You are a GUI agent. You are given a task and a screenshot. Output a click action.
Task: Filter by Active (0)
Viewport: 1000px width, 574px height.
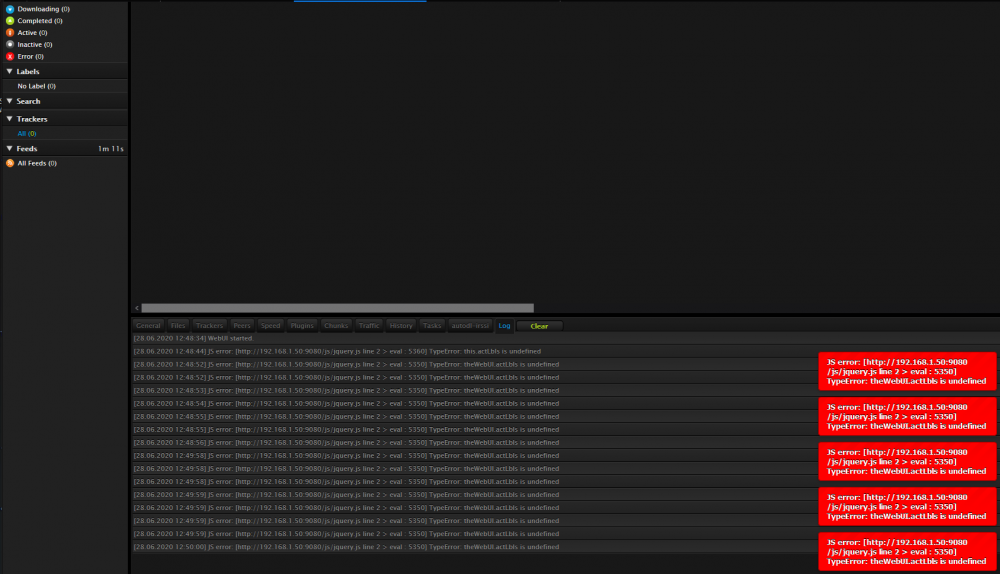tap(32, 33)
